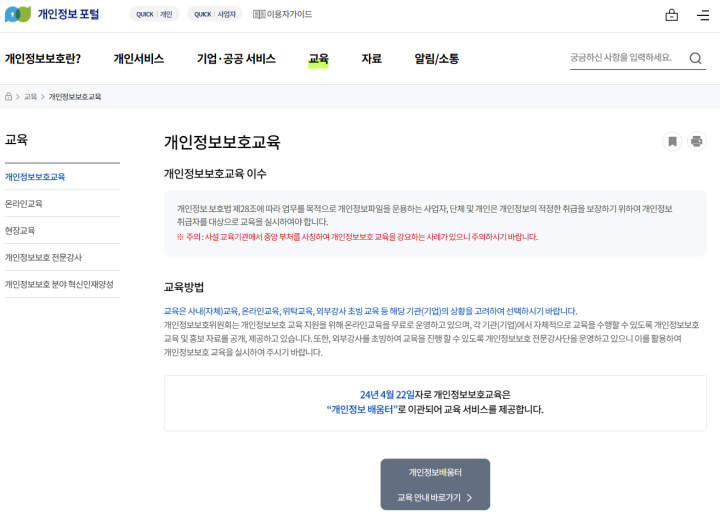Click the 교육방법 heading
Screen dimensions: 720x514
click(x=184, y=287)
